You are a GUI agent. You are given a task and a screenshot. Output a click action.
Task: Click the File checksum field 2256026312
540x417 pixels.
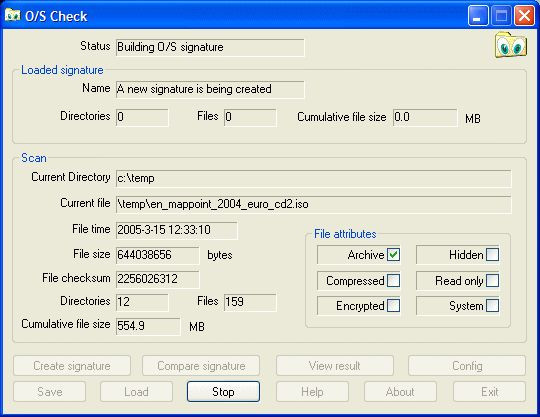click(157, 279)
